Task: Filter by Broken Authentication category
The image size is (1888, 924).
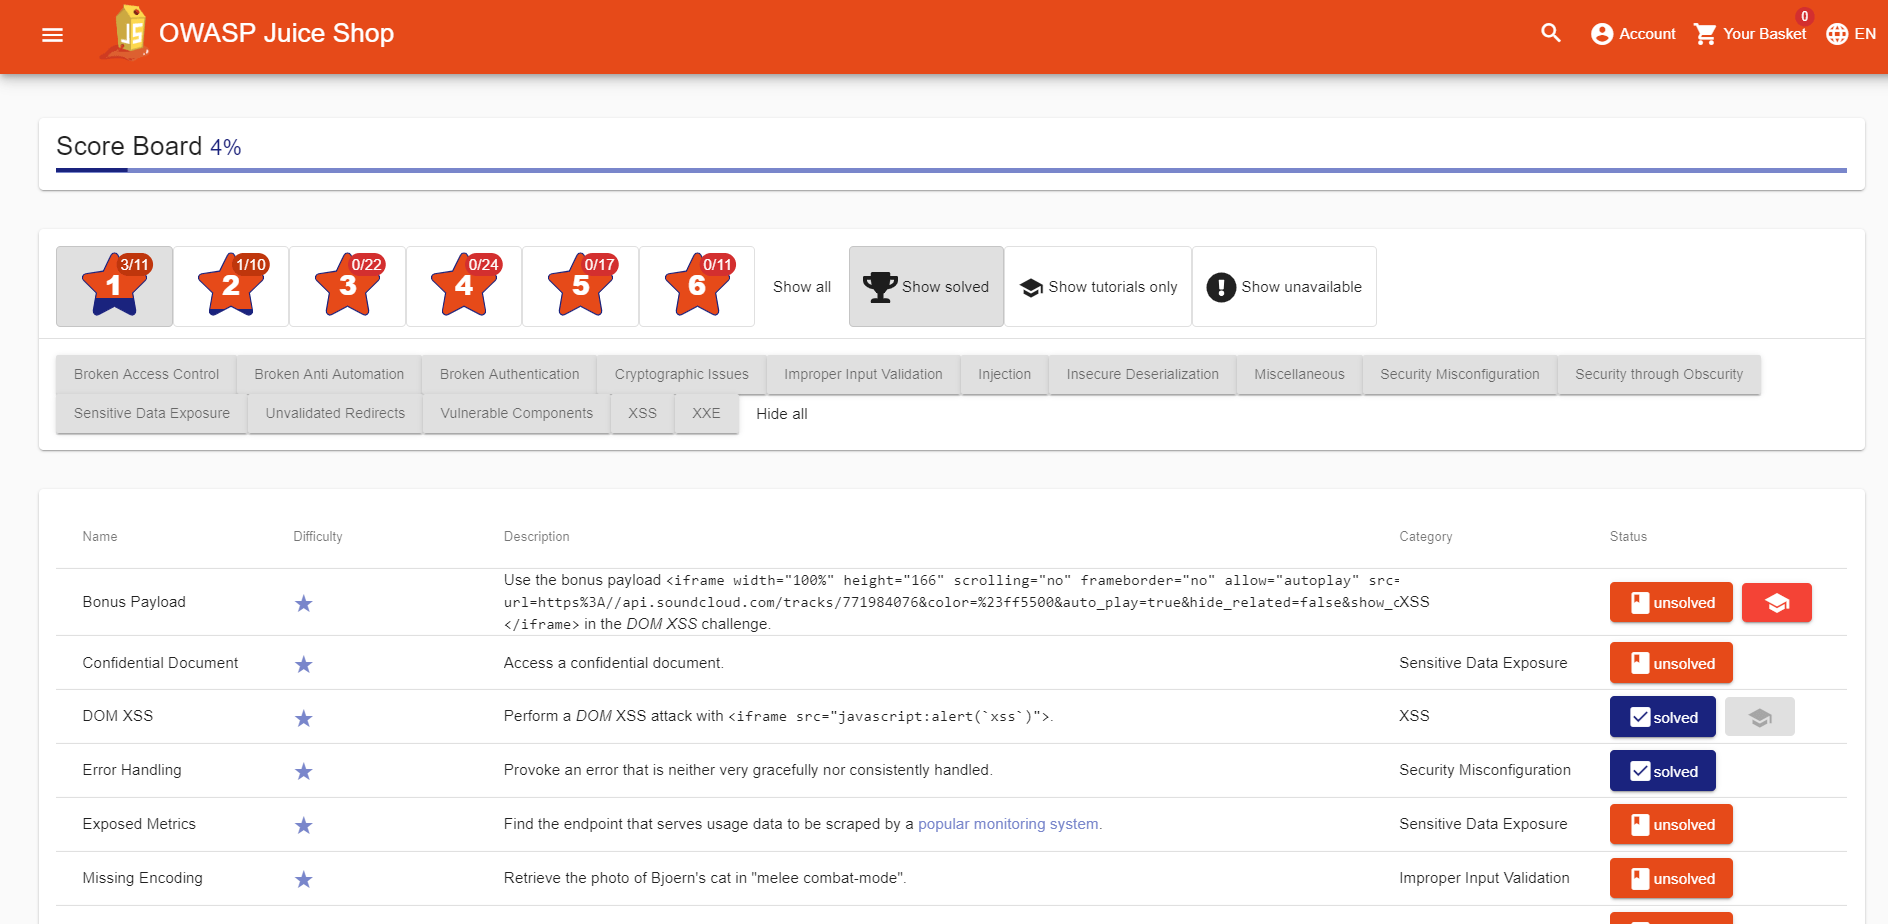Action: click(509, 375)
